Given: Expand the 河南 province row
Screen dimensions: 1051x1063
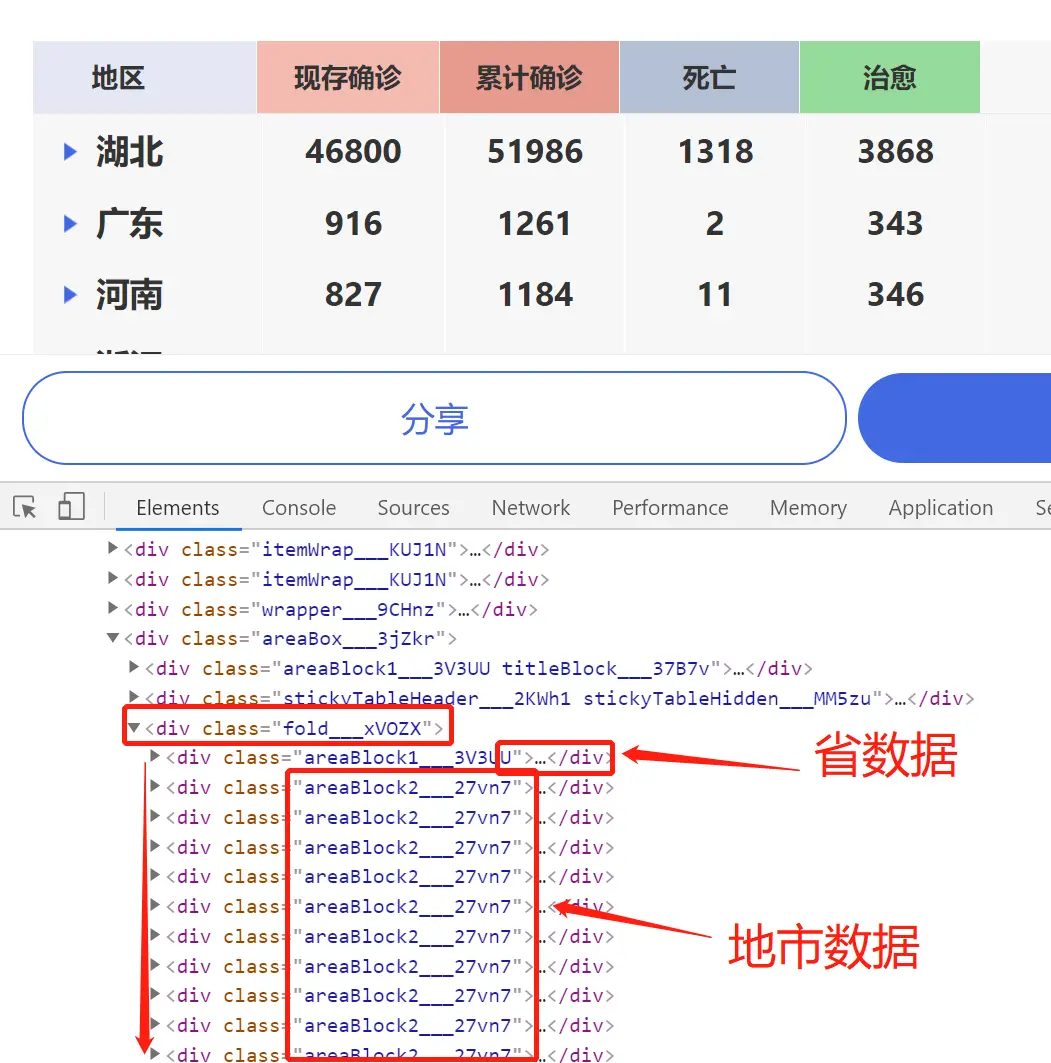Looking at the screenshot, I should (70, 294).
